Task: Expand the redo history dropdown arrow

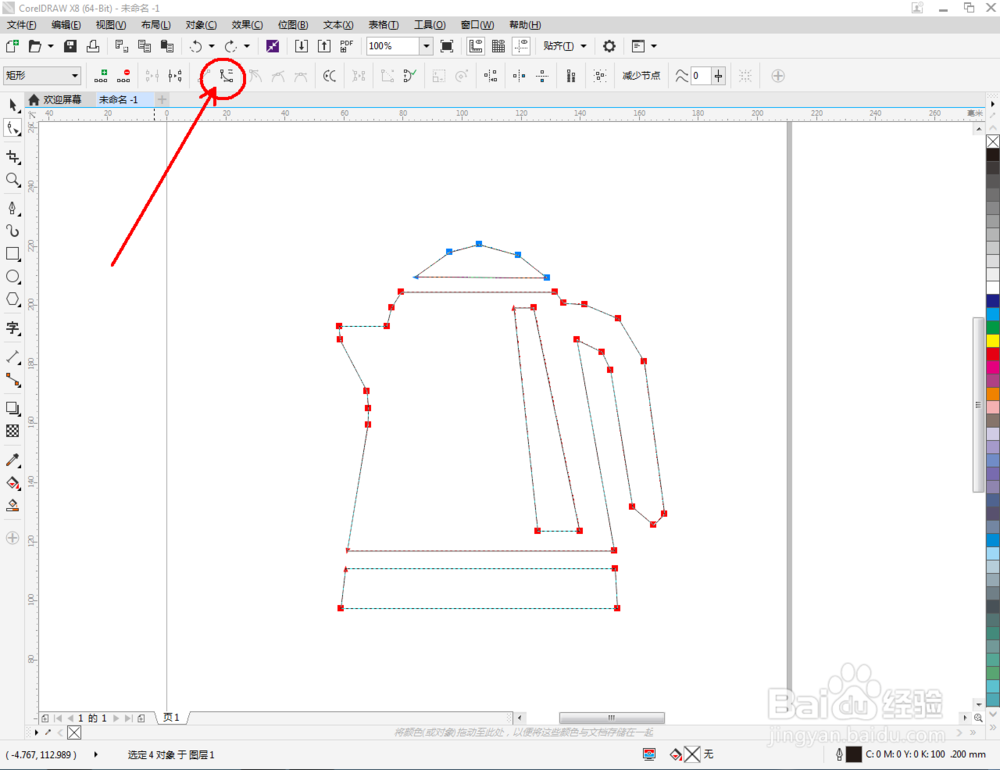Action: tap(247, 46)
